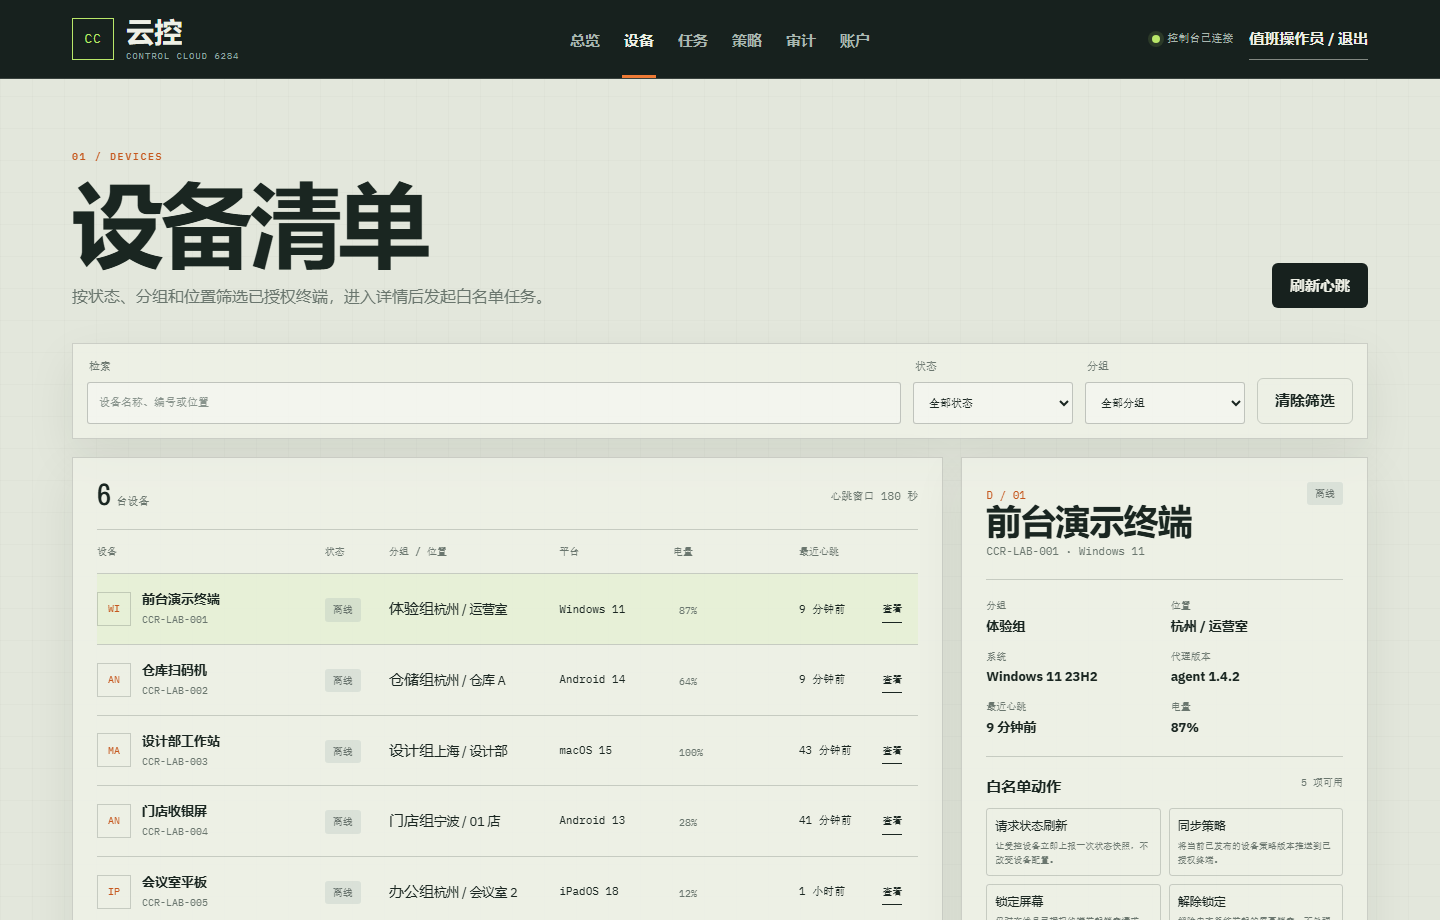Click the 解除锁定 action card

tap(1256, 902)
